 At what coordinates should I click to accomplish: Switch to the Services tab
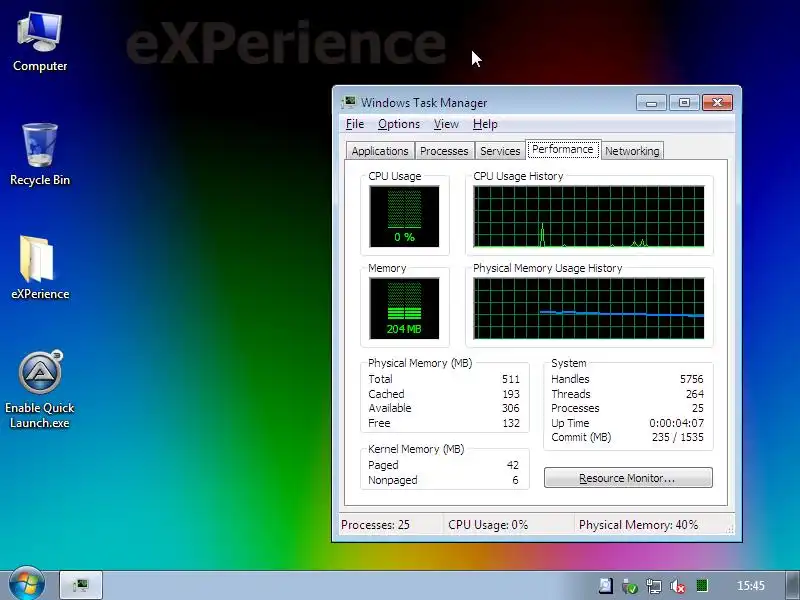[x=500, y=151]
